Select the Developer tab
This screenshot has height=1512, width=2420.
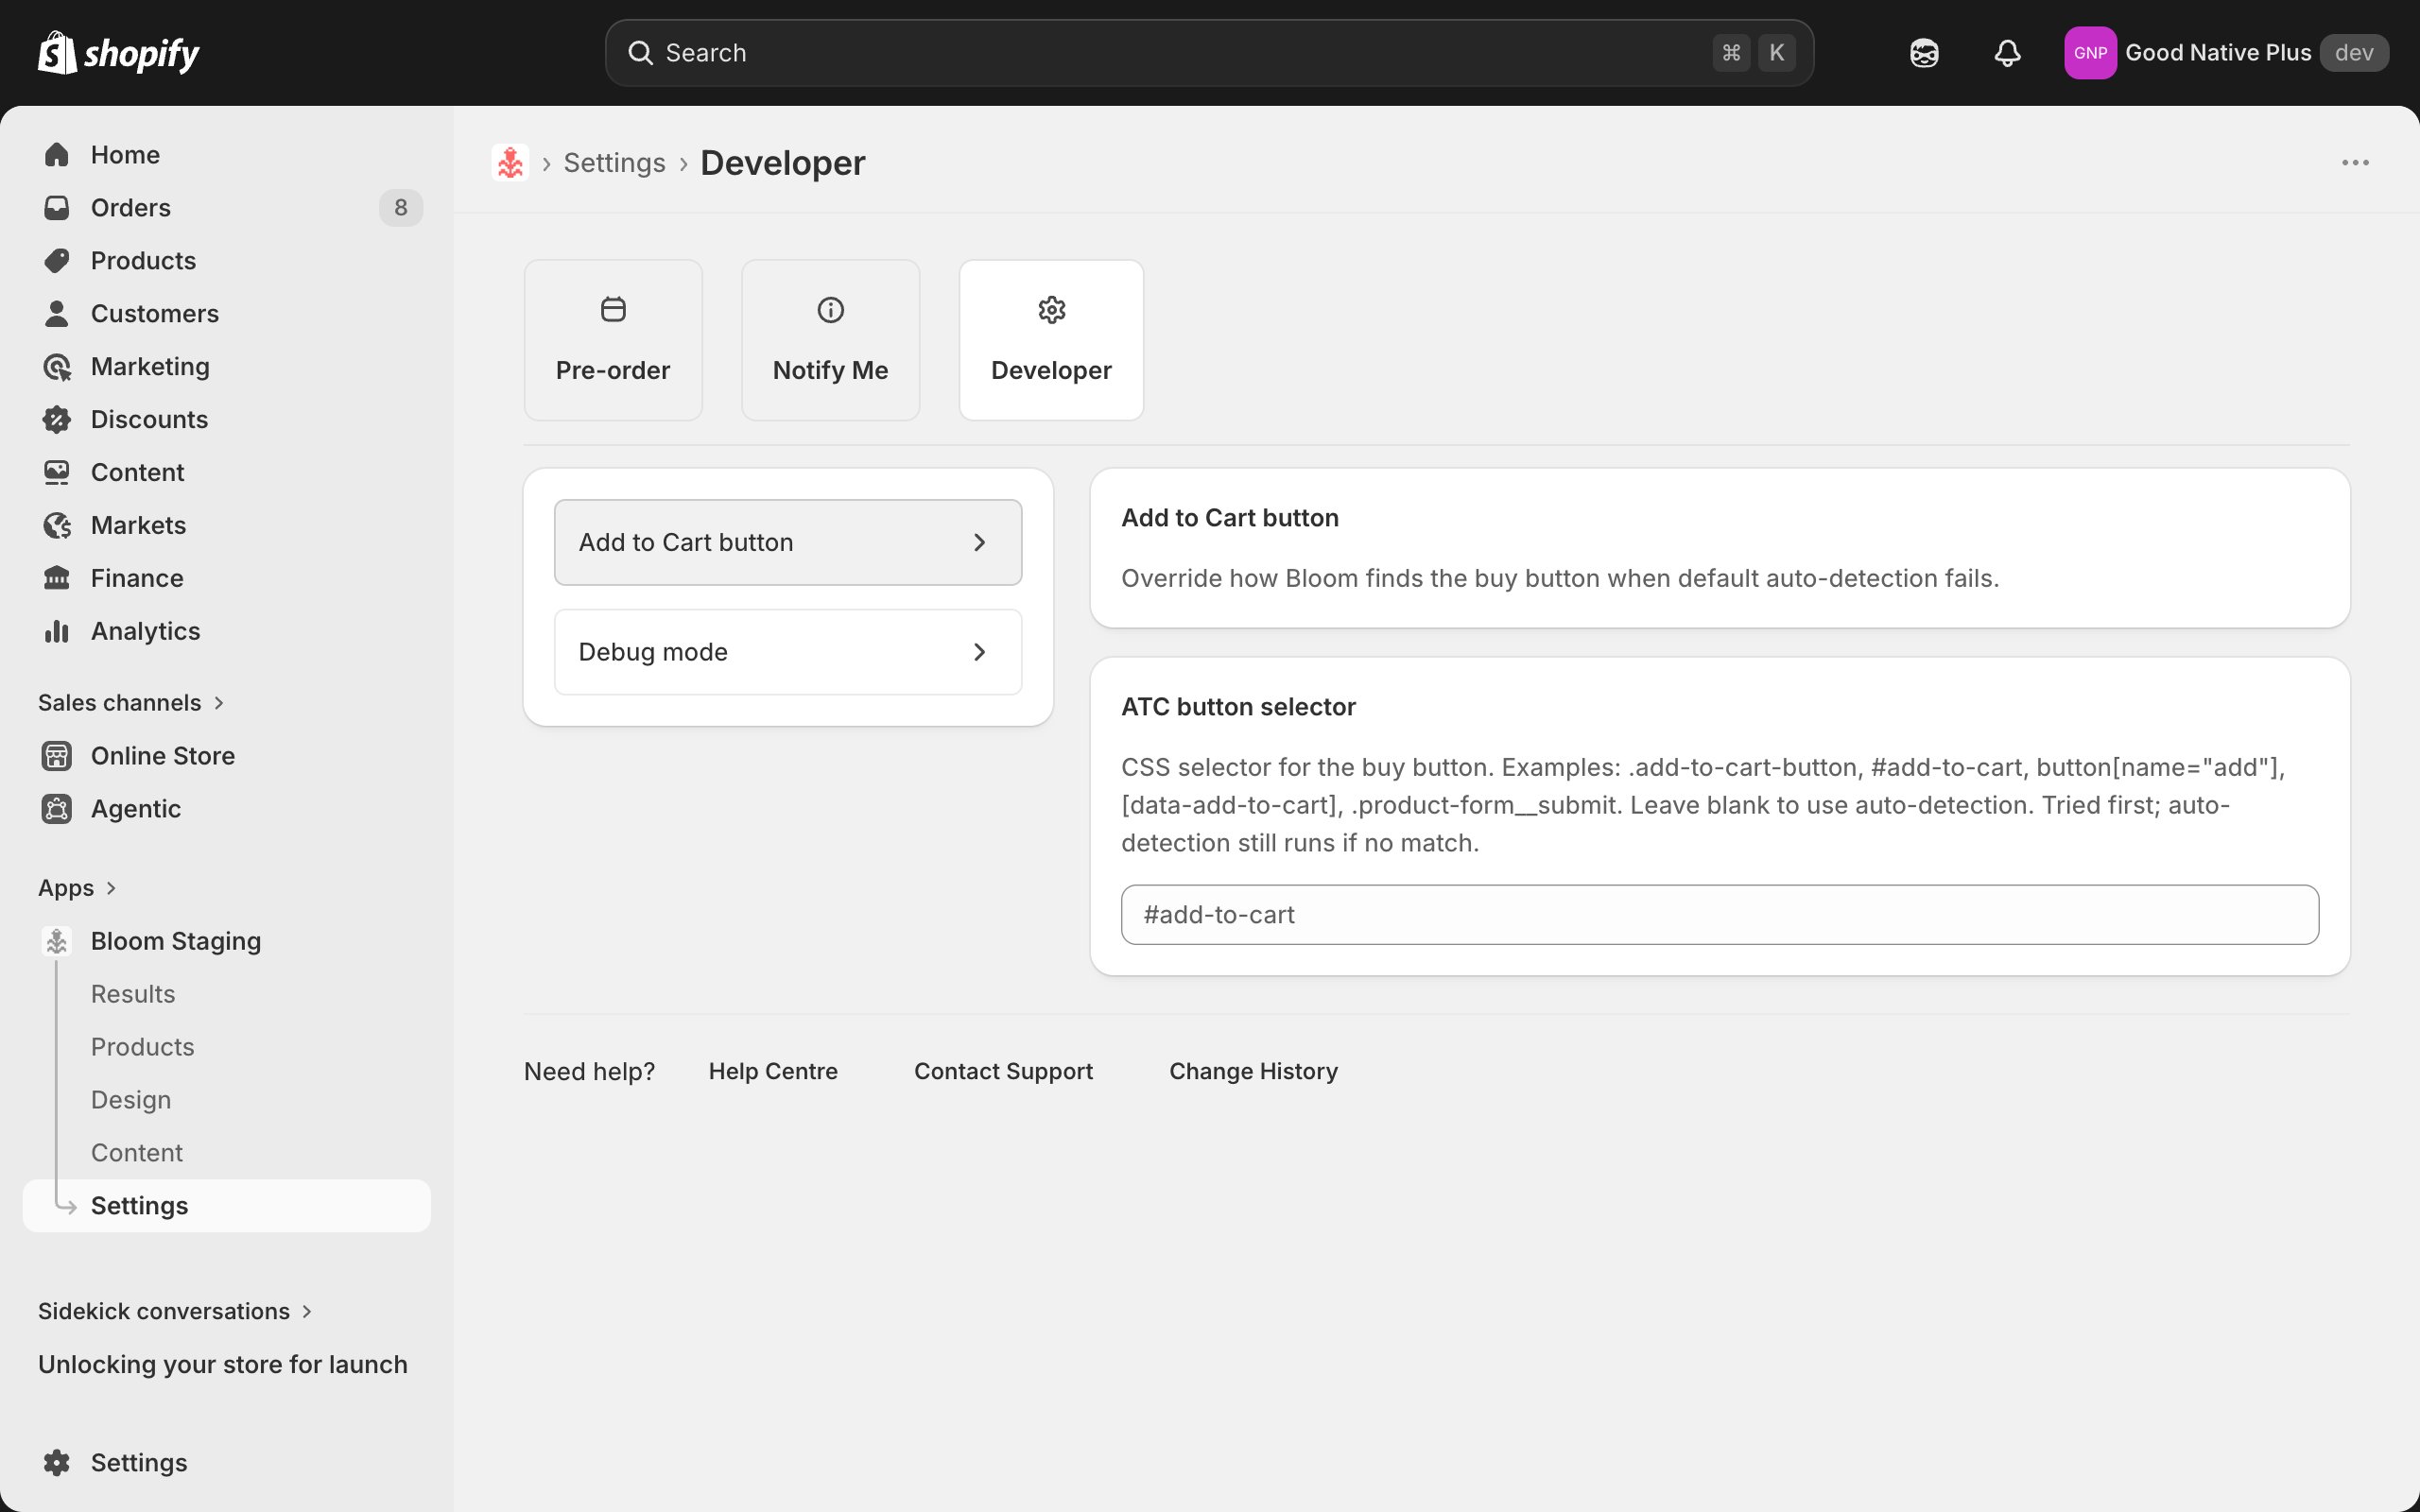(1051, 340)
